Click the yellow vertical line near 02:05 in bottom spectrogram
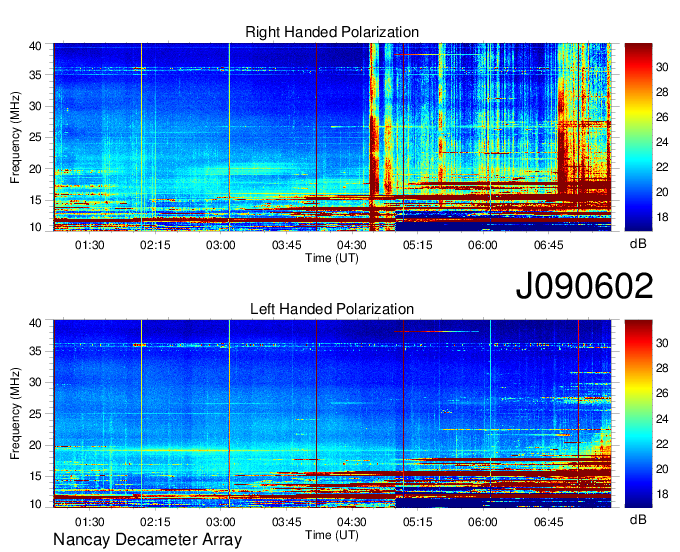The width and height of the screenshot is (680, 552). point(141,414)
